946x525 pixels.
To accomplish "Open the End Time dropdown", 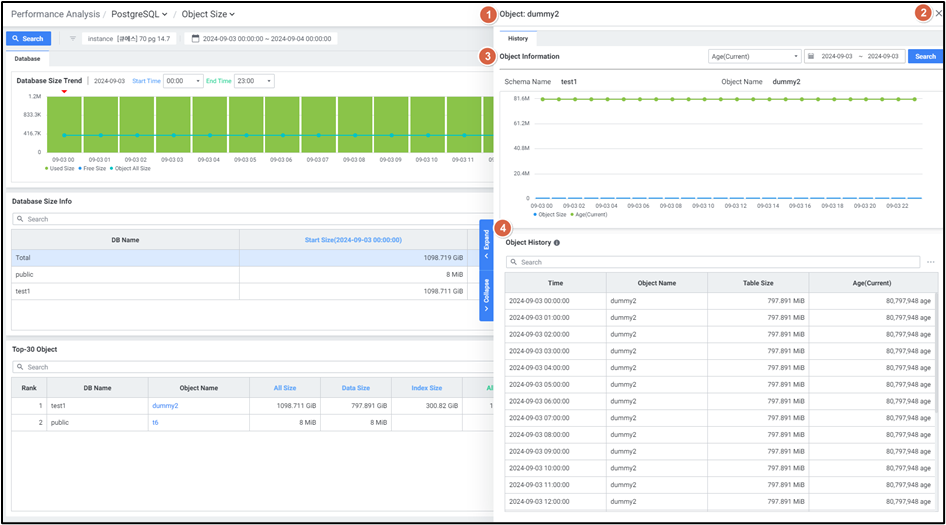I will click(x=253, y=81).
